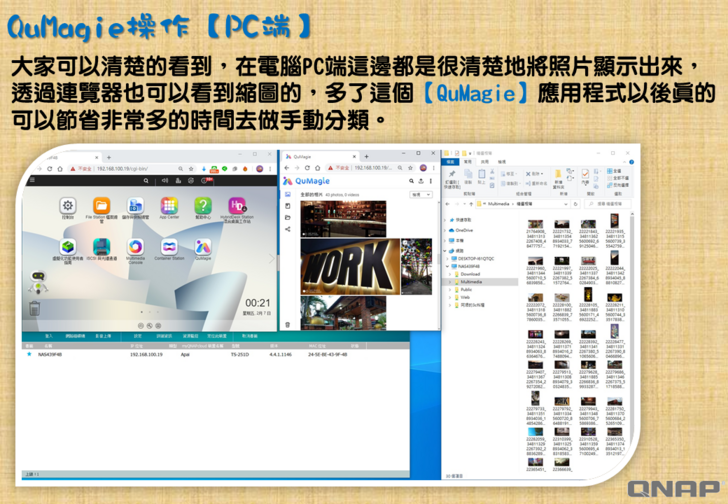Open a new tab in the QTS browser window
The image size is (728, 504).
109,157
